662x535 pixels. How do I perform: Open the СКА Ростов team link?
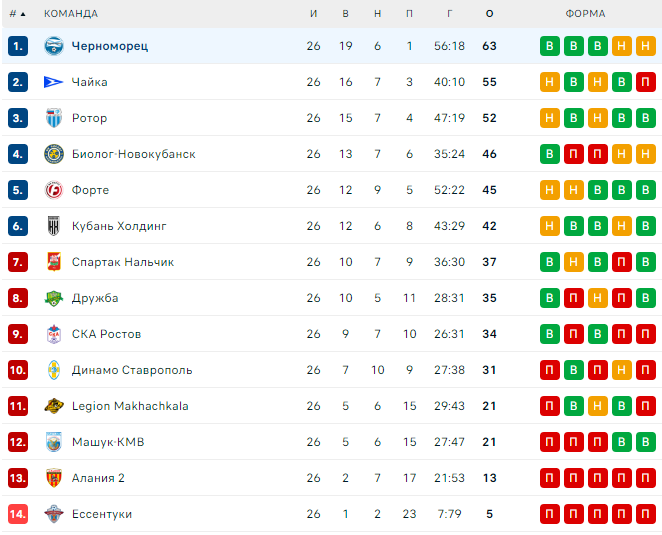(106, 334)
